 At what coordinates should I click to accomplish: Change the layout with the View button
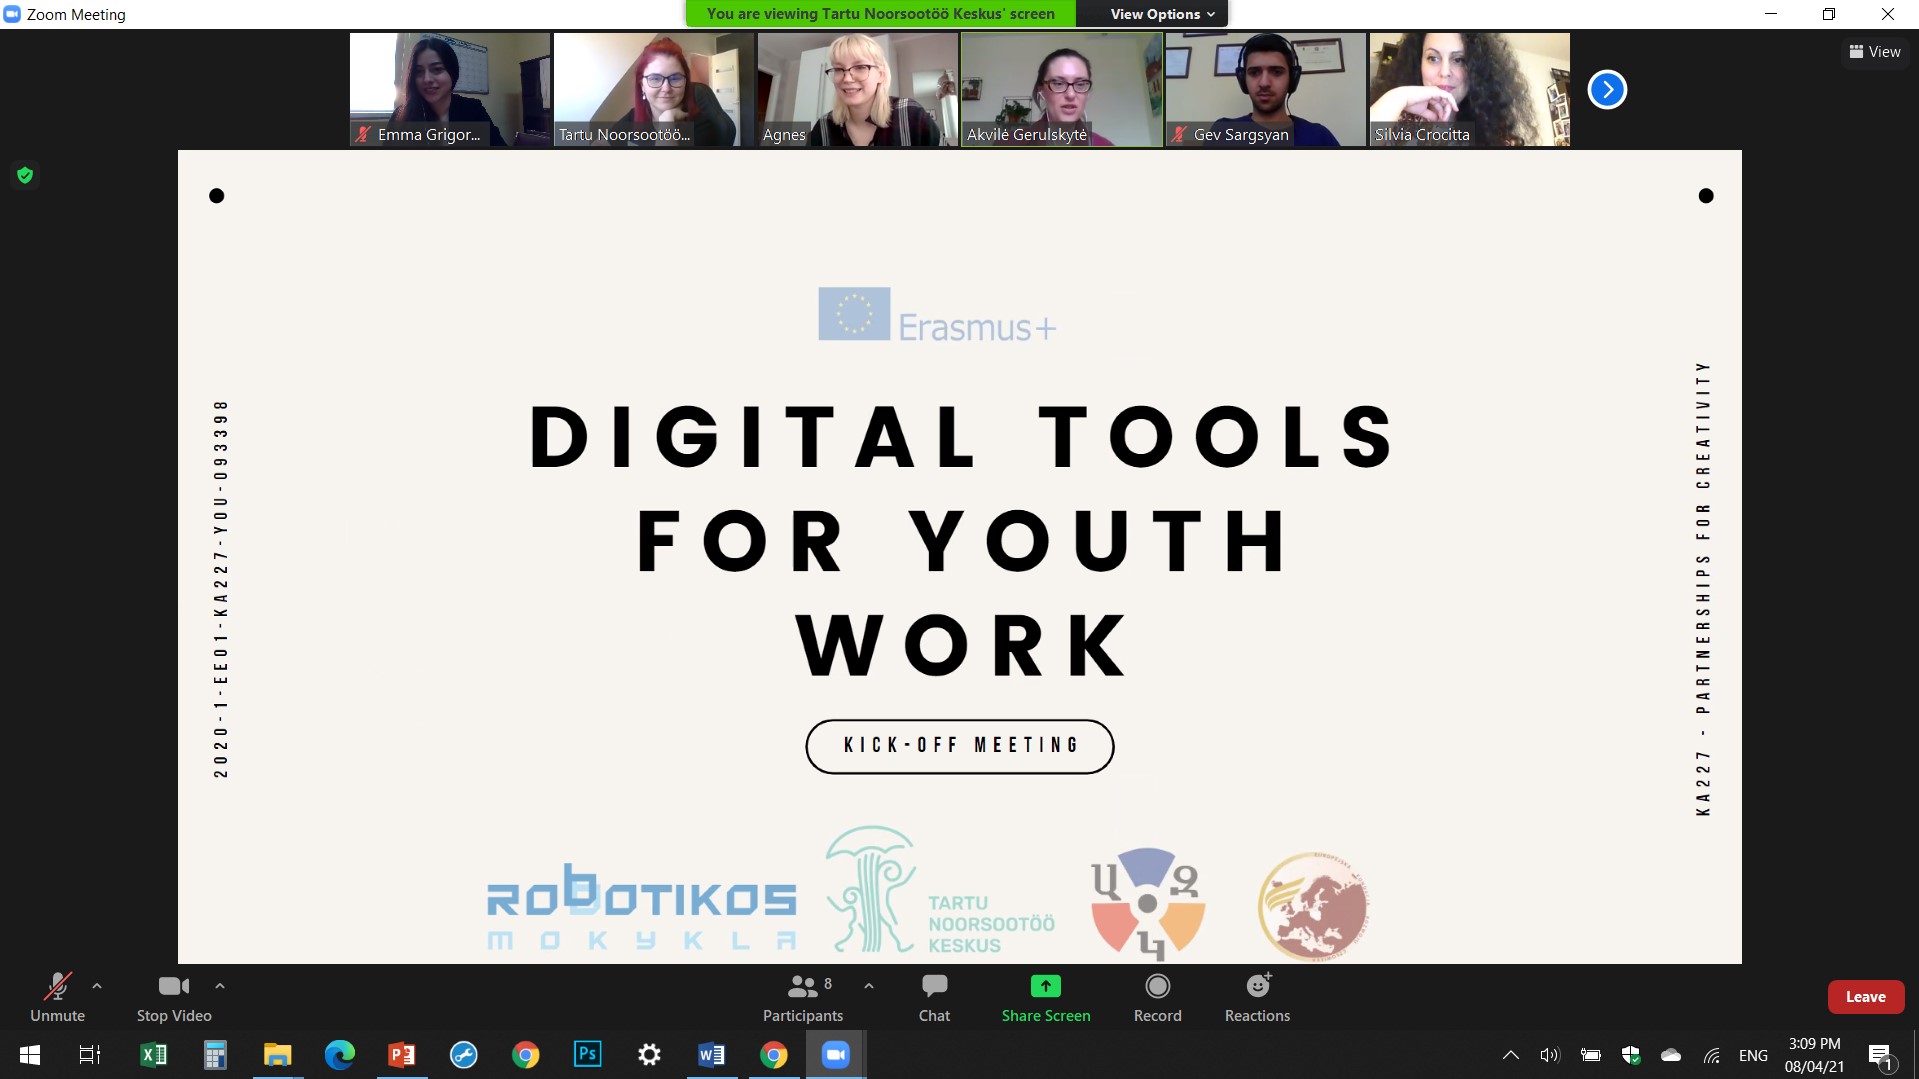pos(1875,52)
